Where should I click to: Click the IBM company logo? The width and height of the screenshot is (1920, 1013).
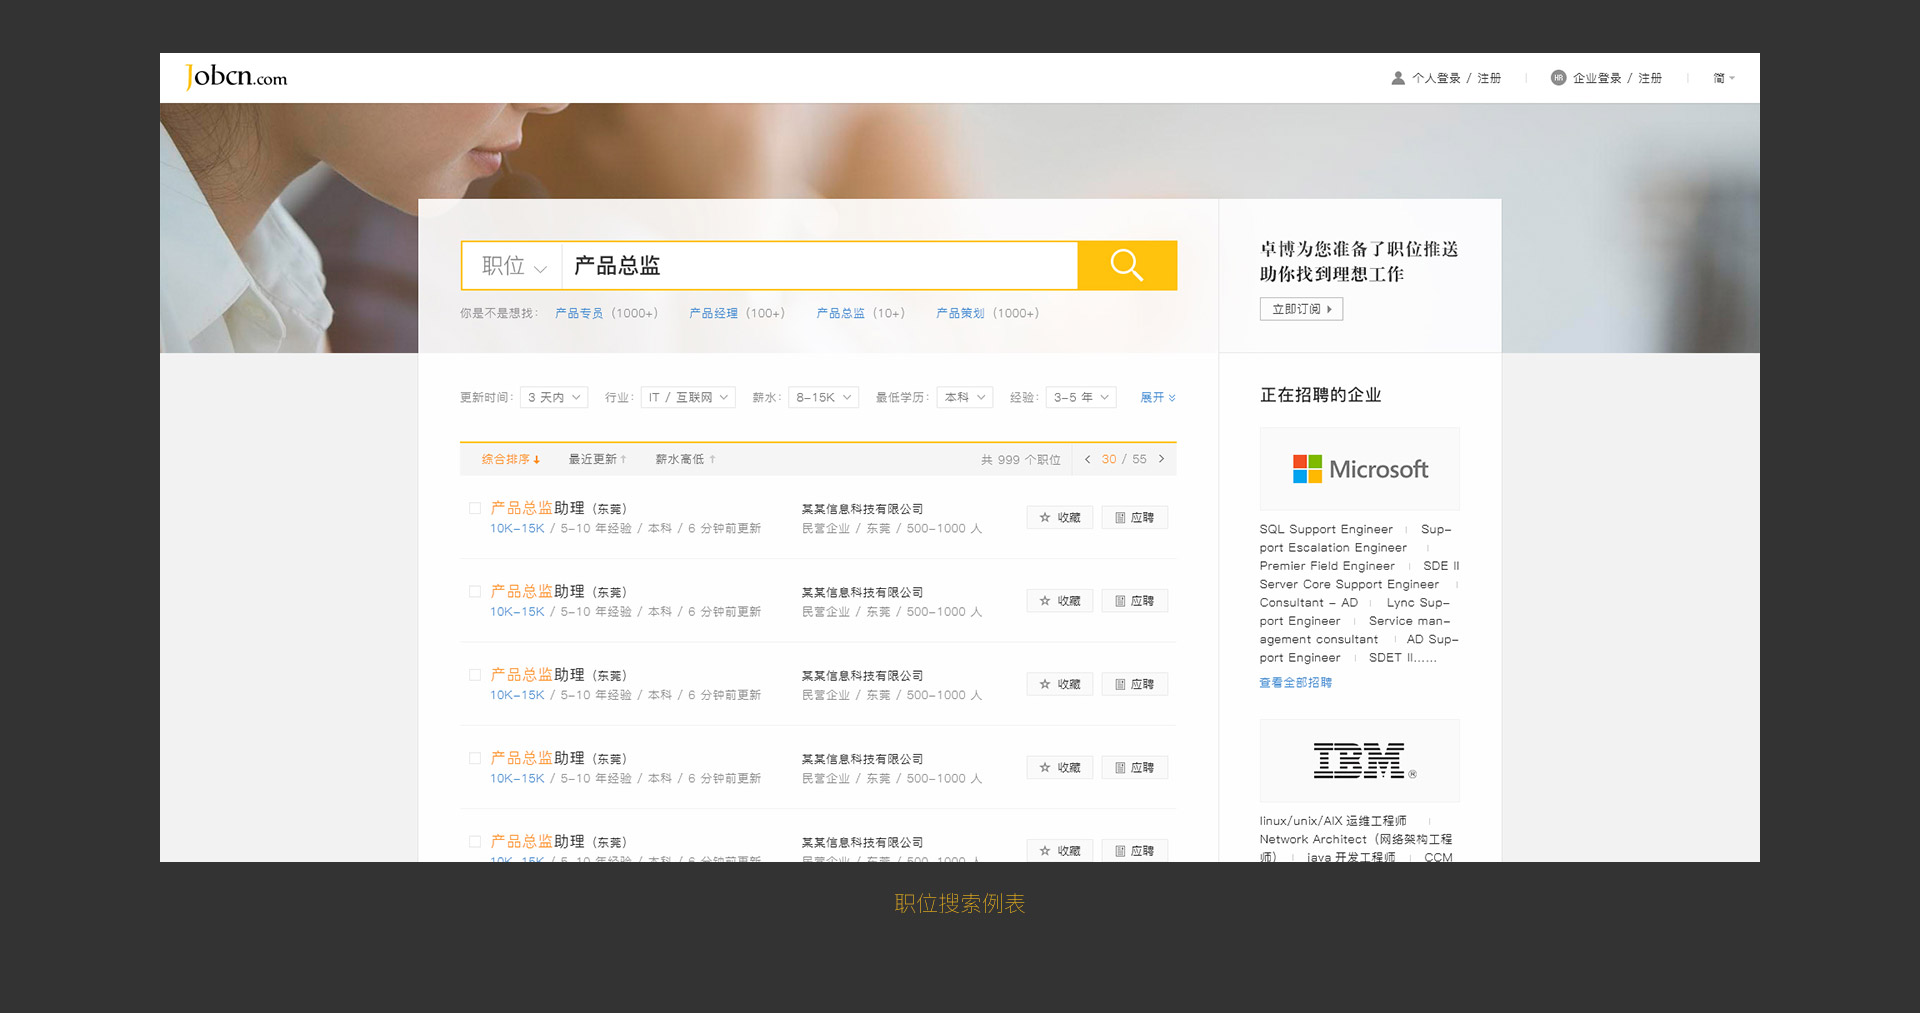(1359, 761)
